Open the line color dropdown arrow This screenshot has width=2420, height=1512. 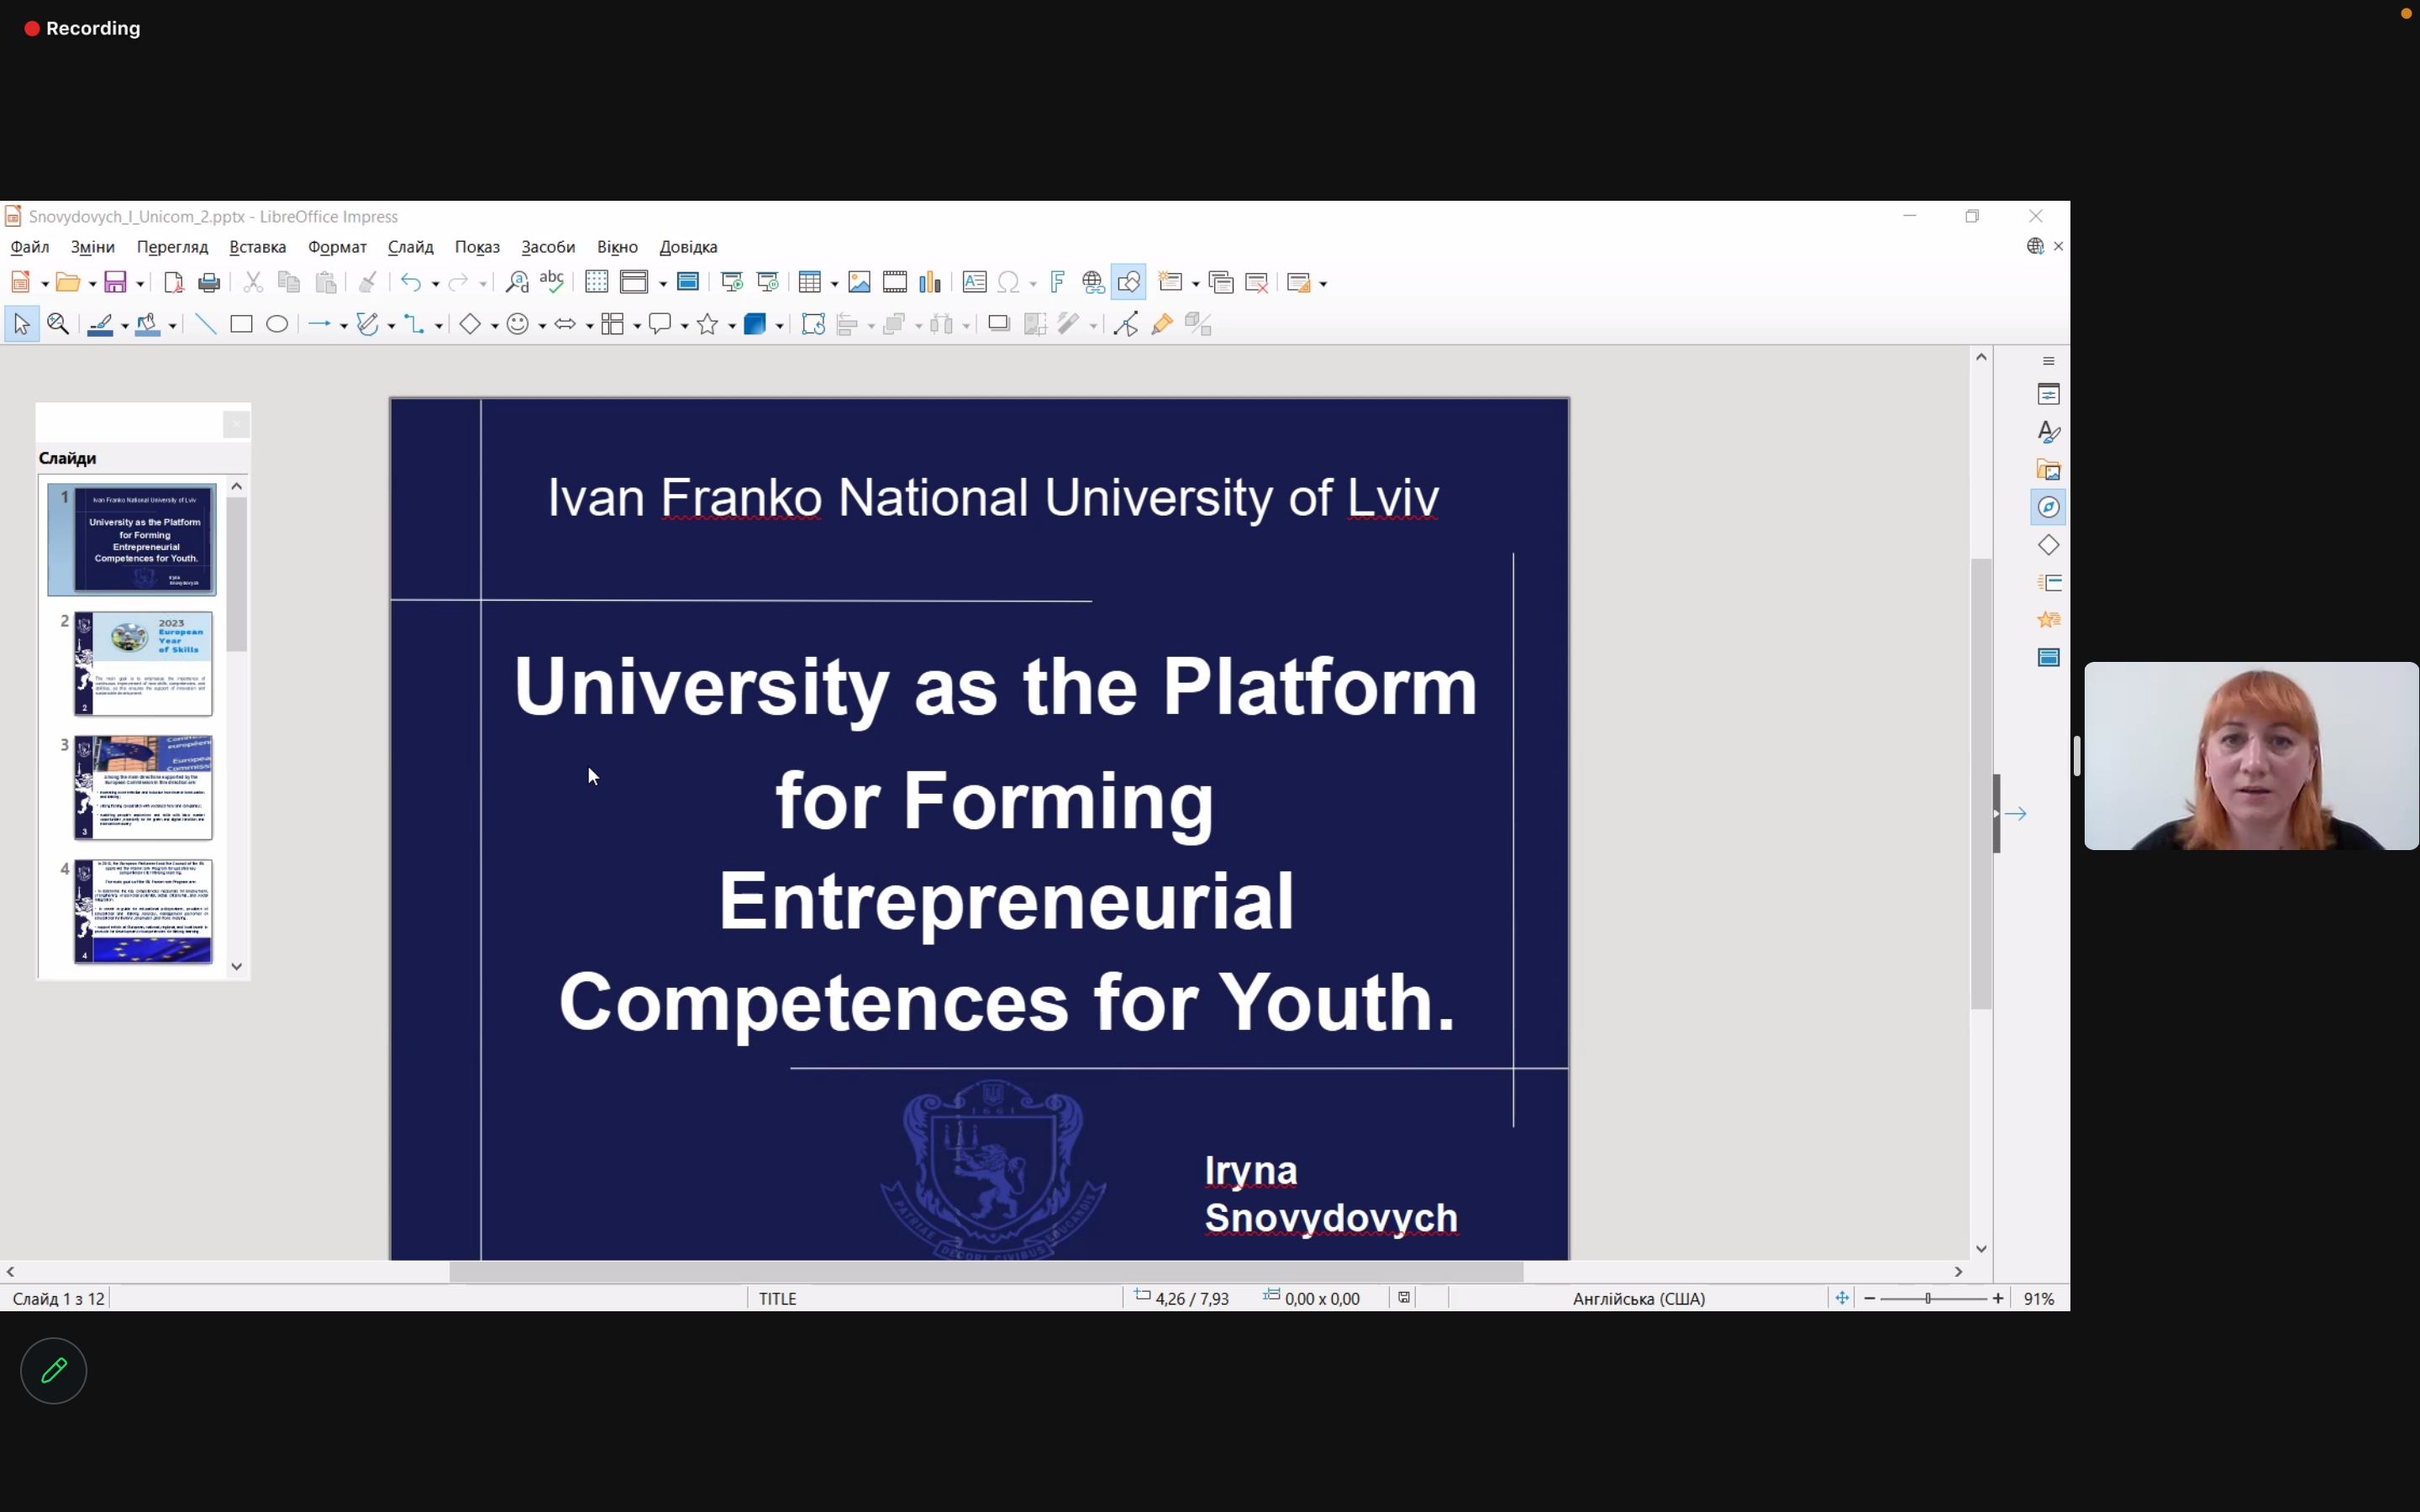[x=125, y=326]
